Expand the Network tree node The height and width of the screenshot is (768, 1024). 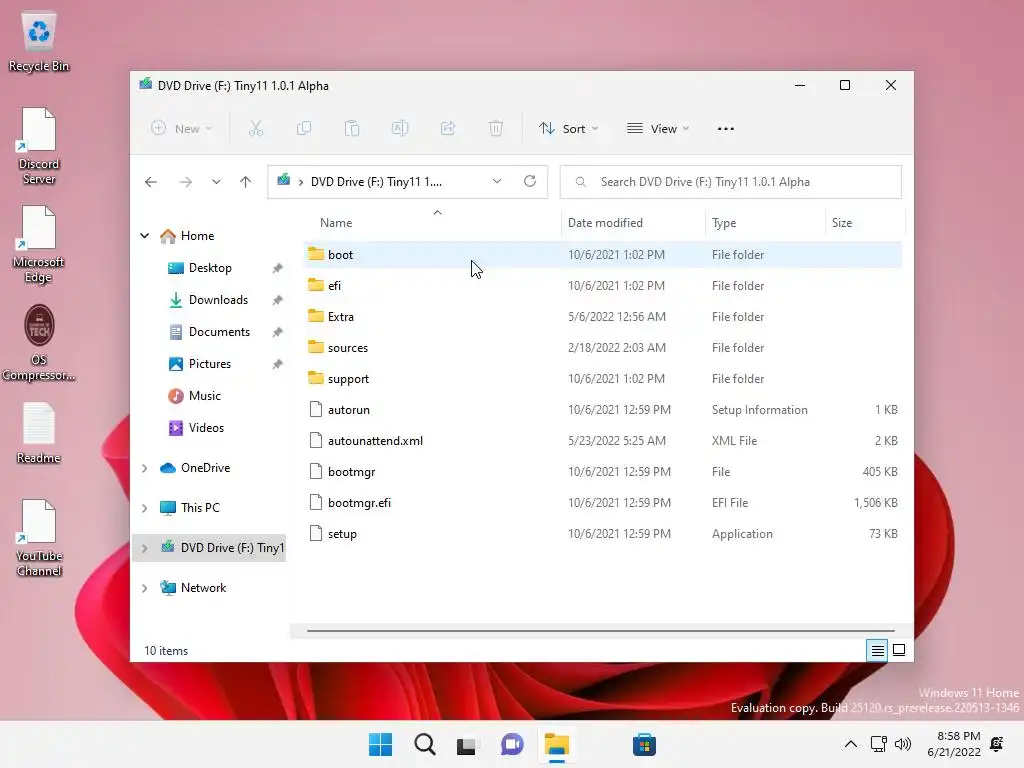click(144, 588)
